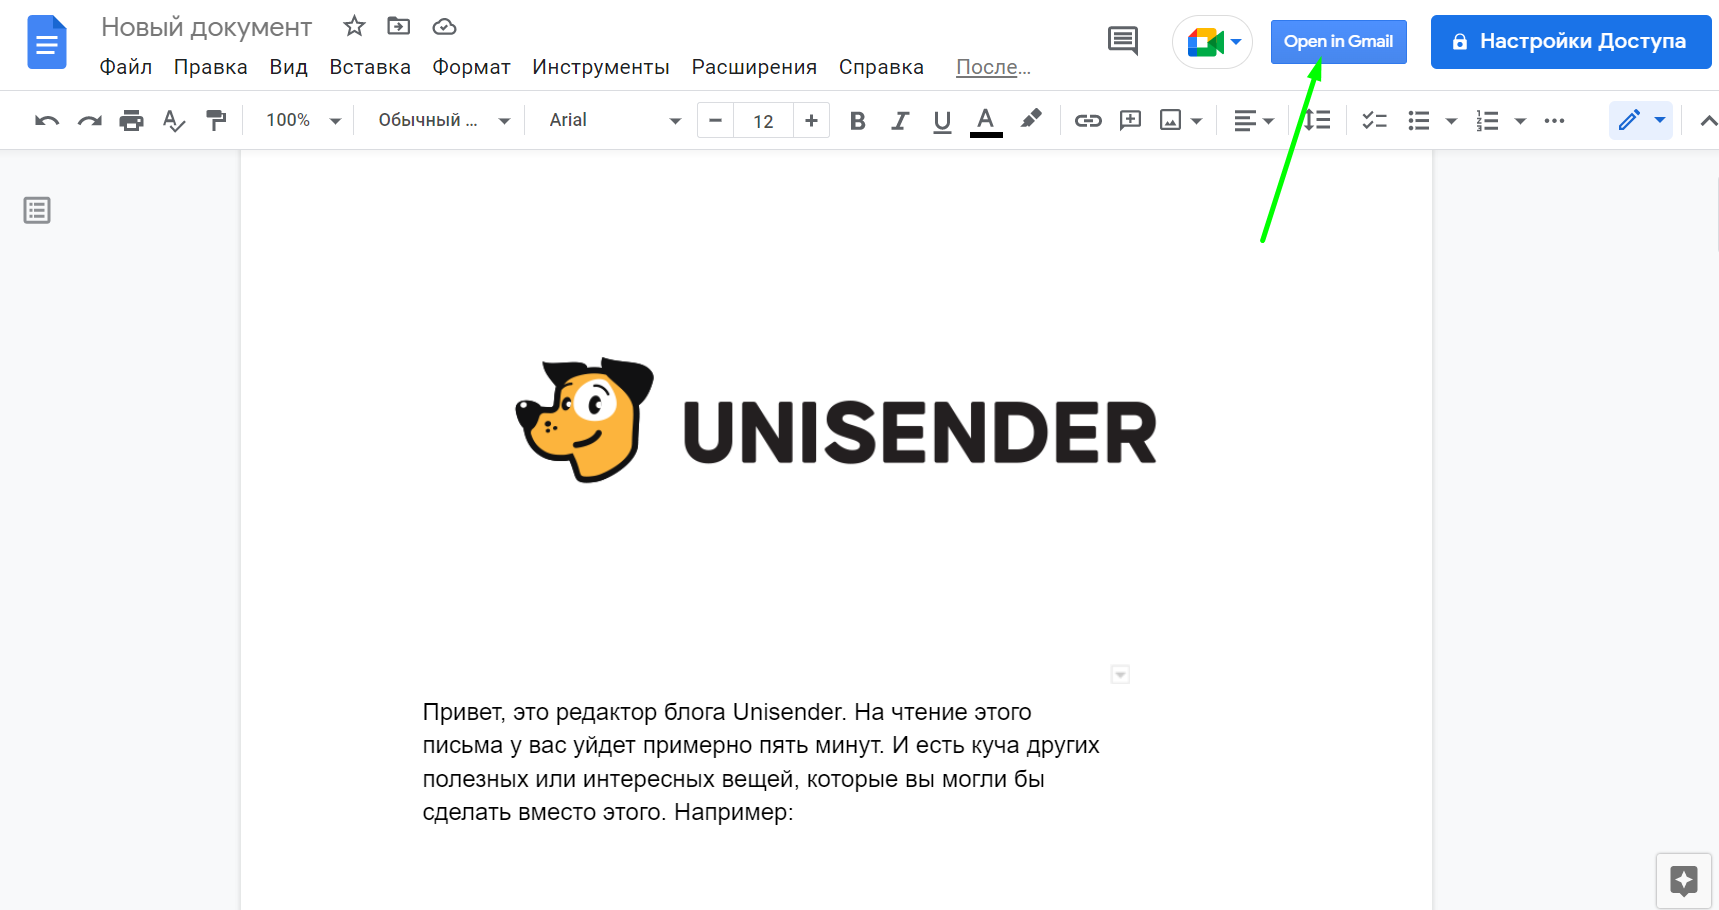Select the Unisender logo image
The image size is (1719, 910).
click(836, 421)
